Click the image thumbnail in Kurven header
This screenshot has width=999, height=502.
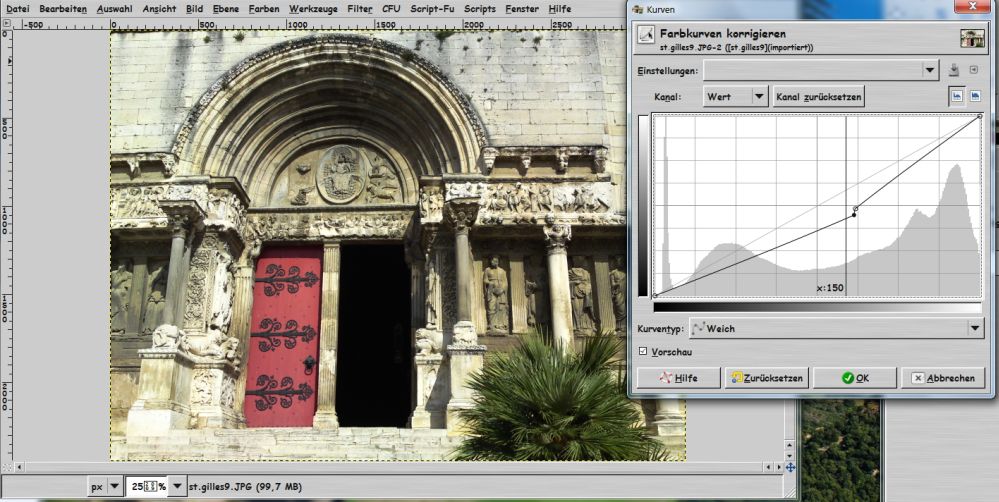point(972,38)
